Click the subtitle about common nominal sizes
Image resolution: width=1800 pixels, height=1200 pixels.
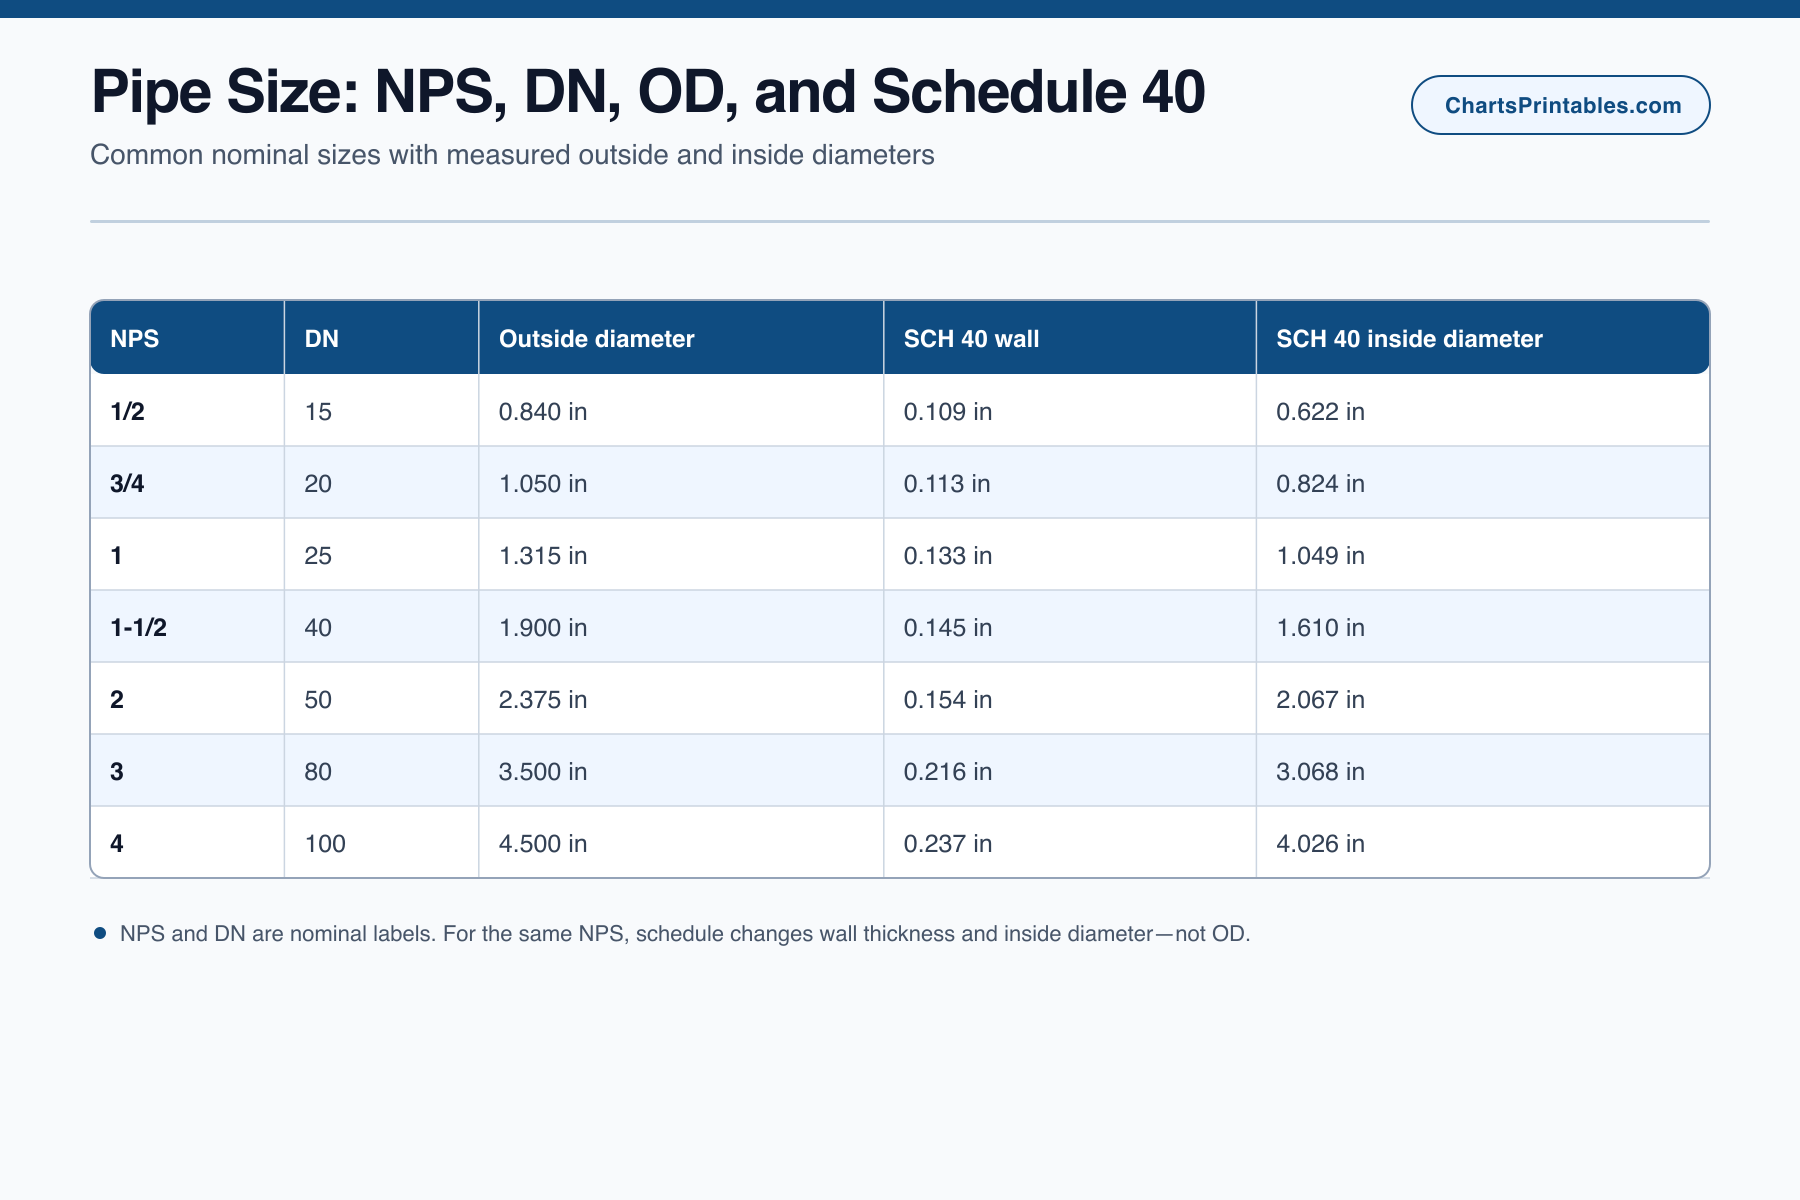pyautogui.click(x=512, y=155)
